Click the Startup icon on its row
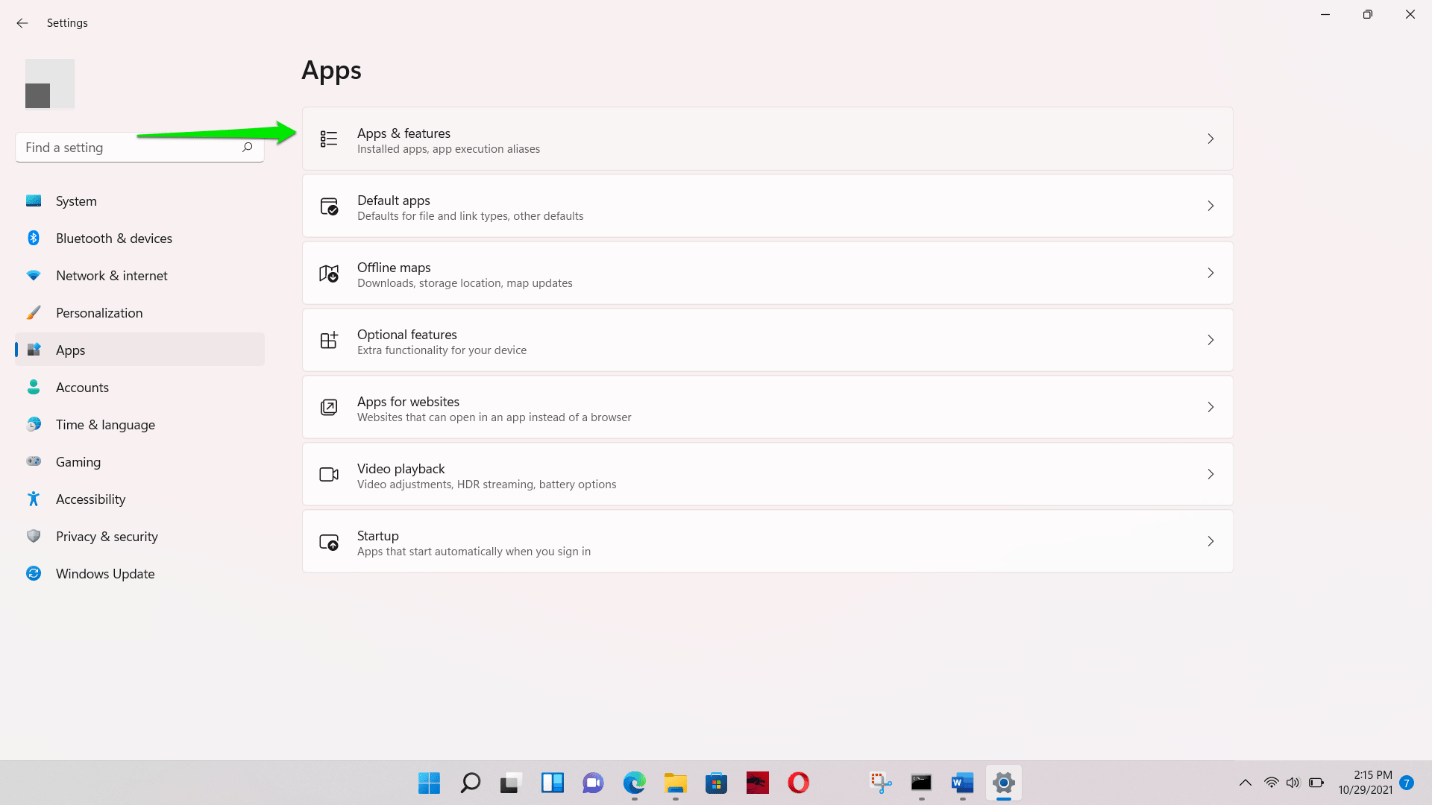Screen dimensions: 1432x805 (x=329, y=541)
